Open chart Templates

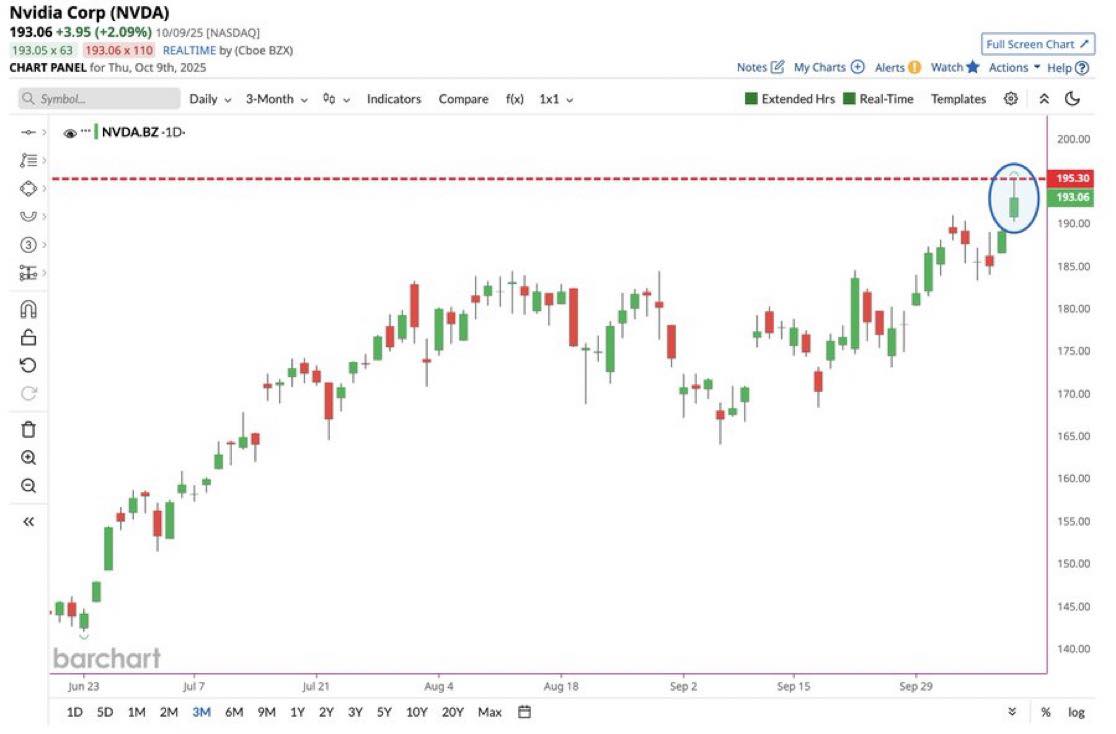[x=958, y=99]
